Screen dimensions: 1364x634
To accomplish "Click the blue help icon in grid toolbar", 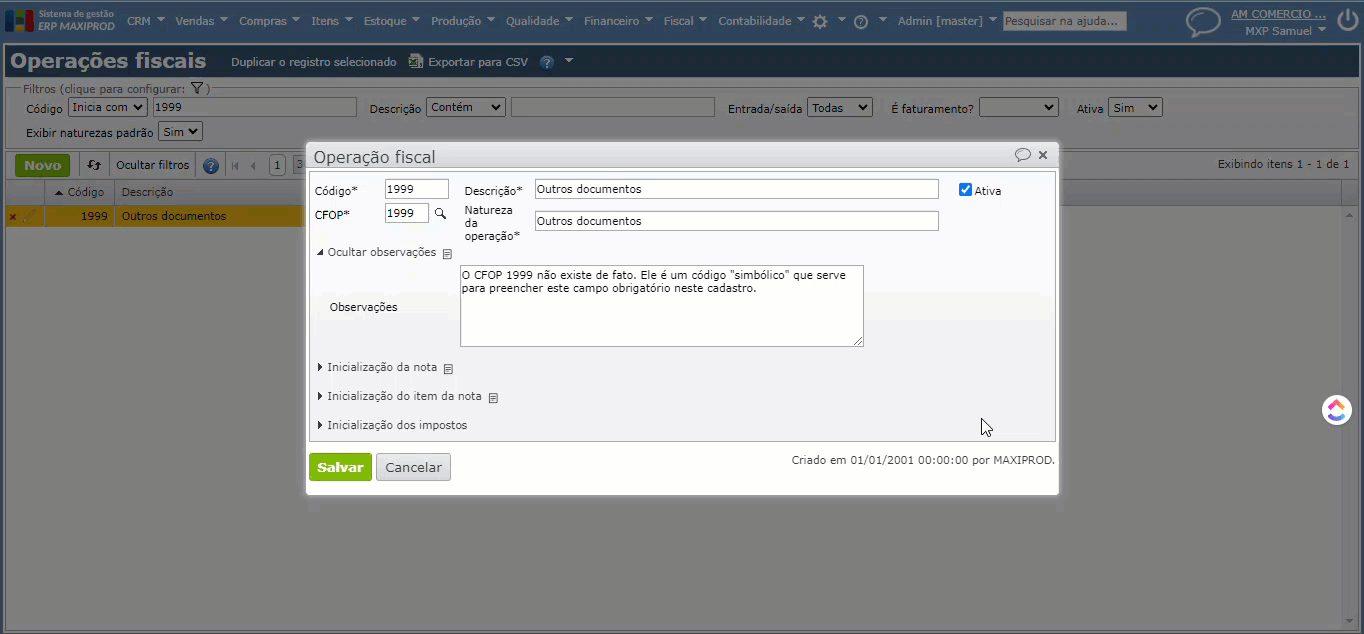I will [211, 166].
